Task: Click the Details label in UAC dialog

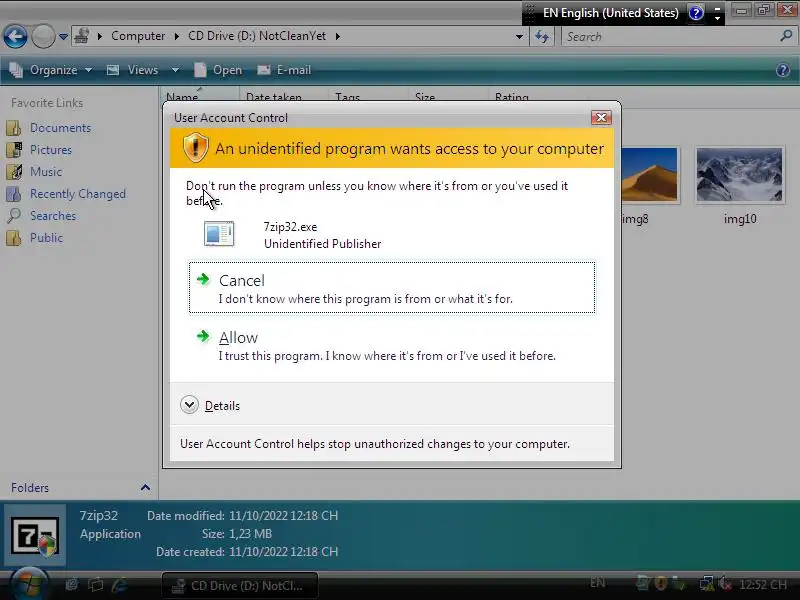Action: [222, 406]
